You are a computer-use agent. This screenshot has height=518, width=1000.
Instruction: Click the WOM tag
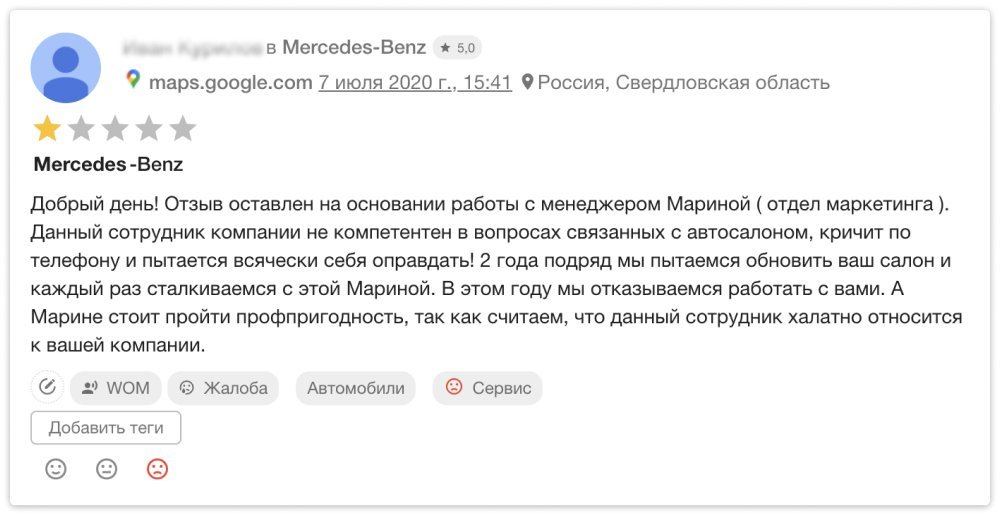coord(116,388)
